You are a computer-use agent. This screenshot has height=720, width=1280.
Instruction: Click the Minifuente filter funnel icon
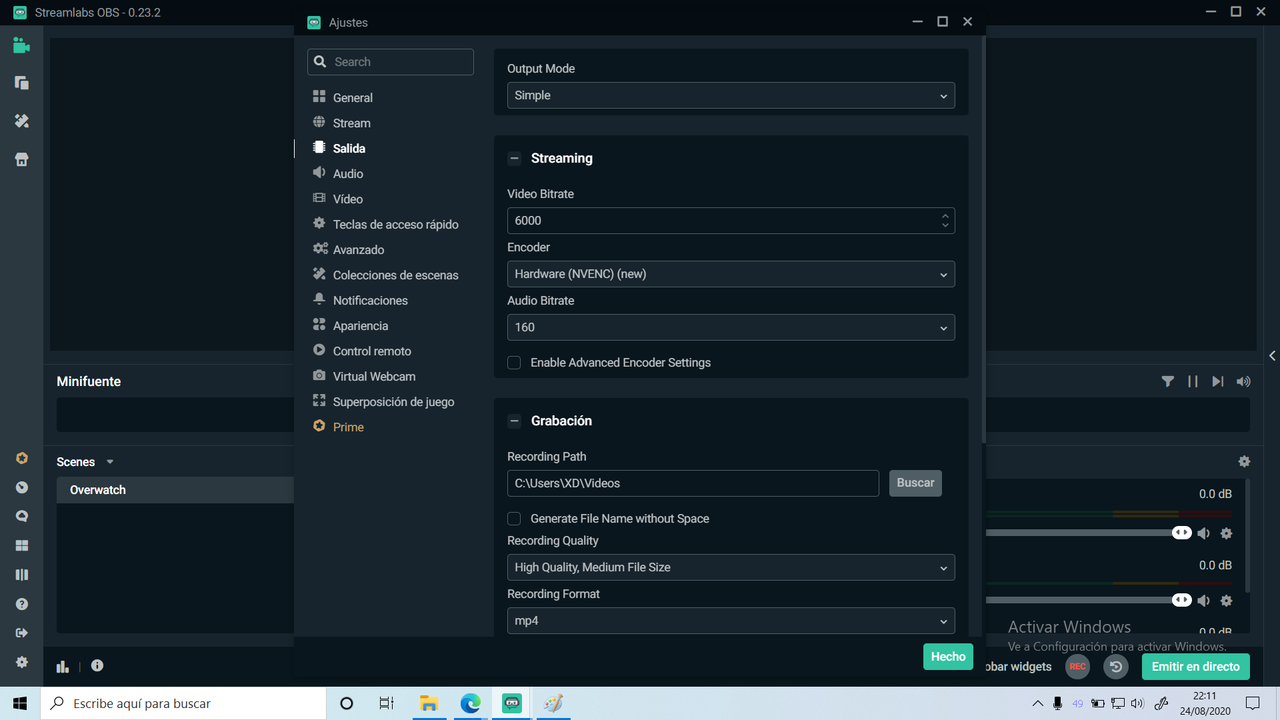pos(1167,381)
